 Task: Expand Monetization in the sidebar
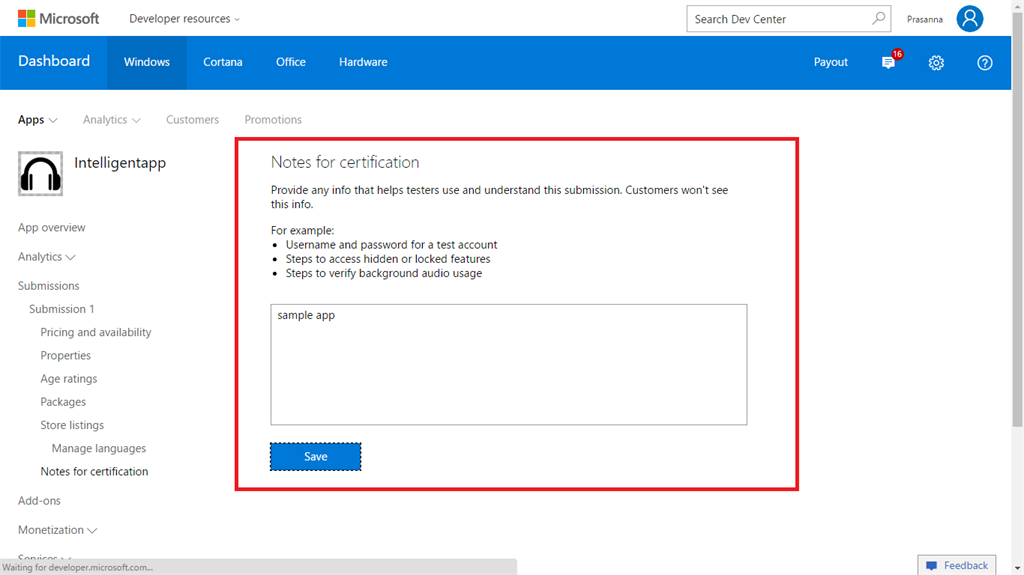click(57, 530)
